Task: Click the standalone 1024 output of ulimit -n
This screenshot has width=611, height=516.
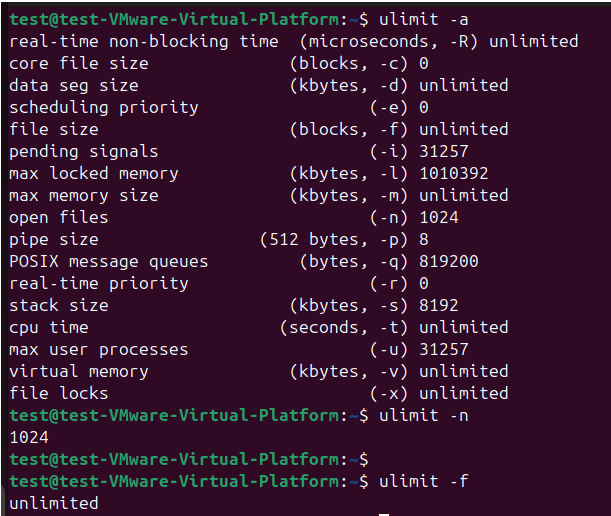Action: click(x=29, y=438)
